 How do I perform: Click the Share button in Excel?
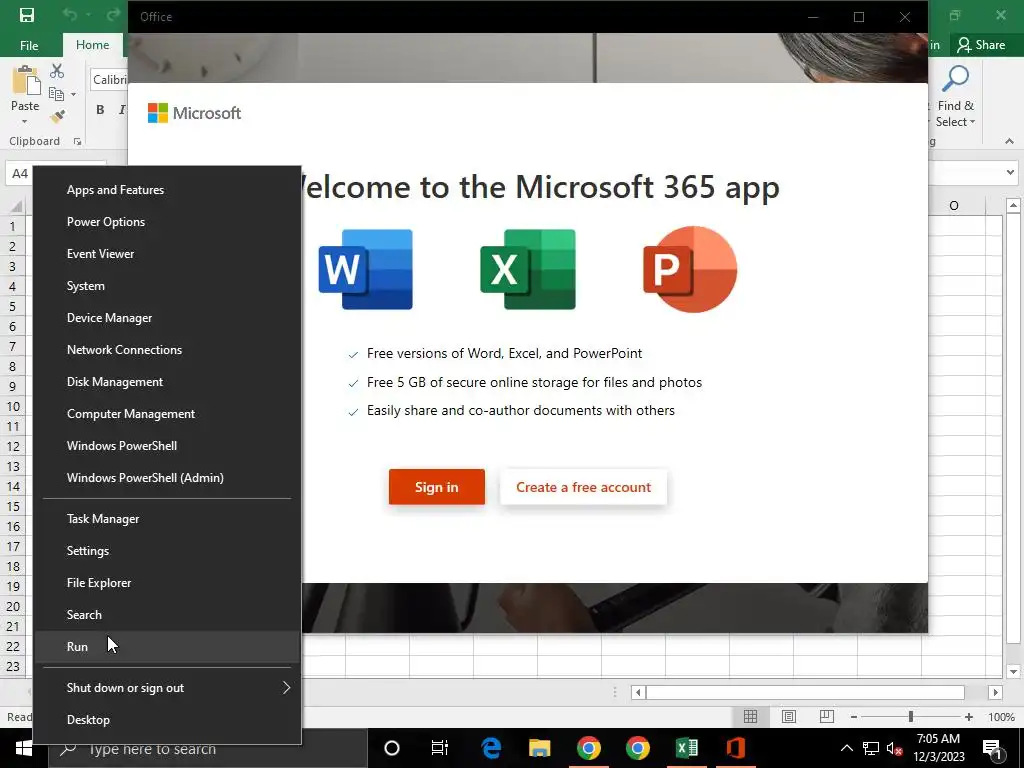[981, 45]
